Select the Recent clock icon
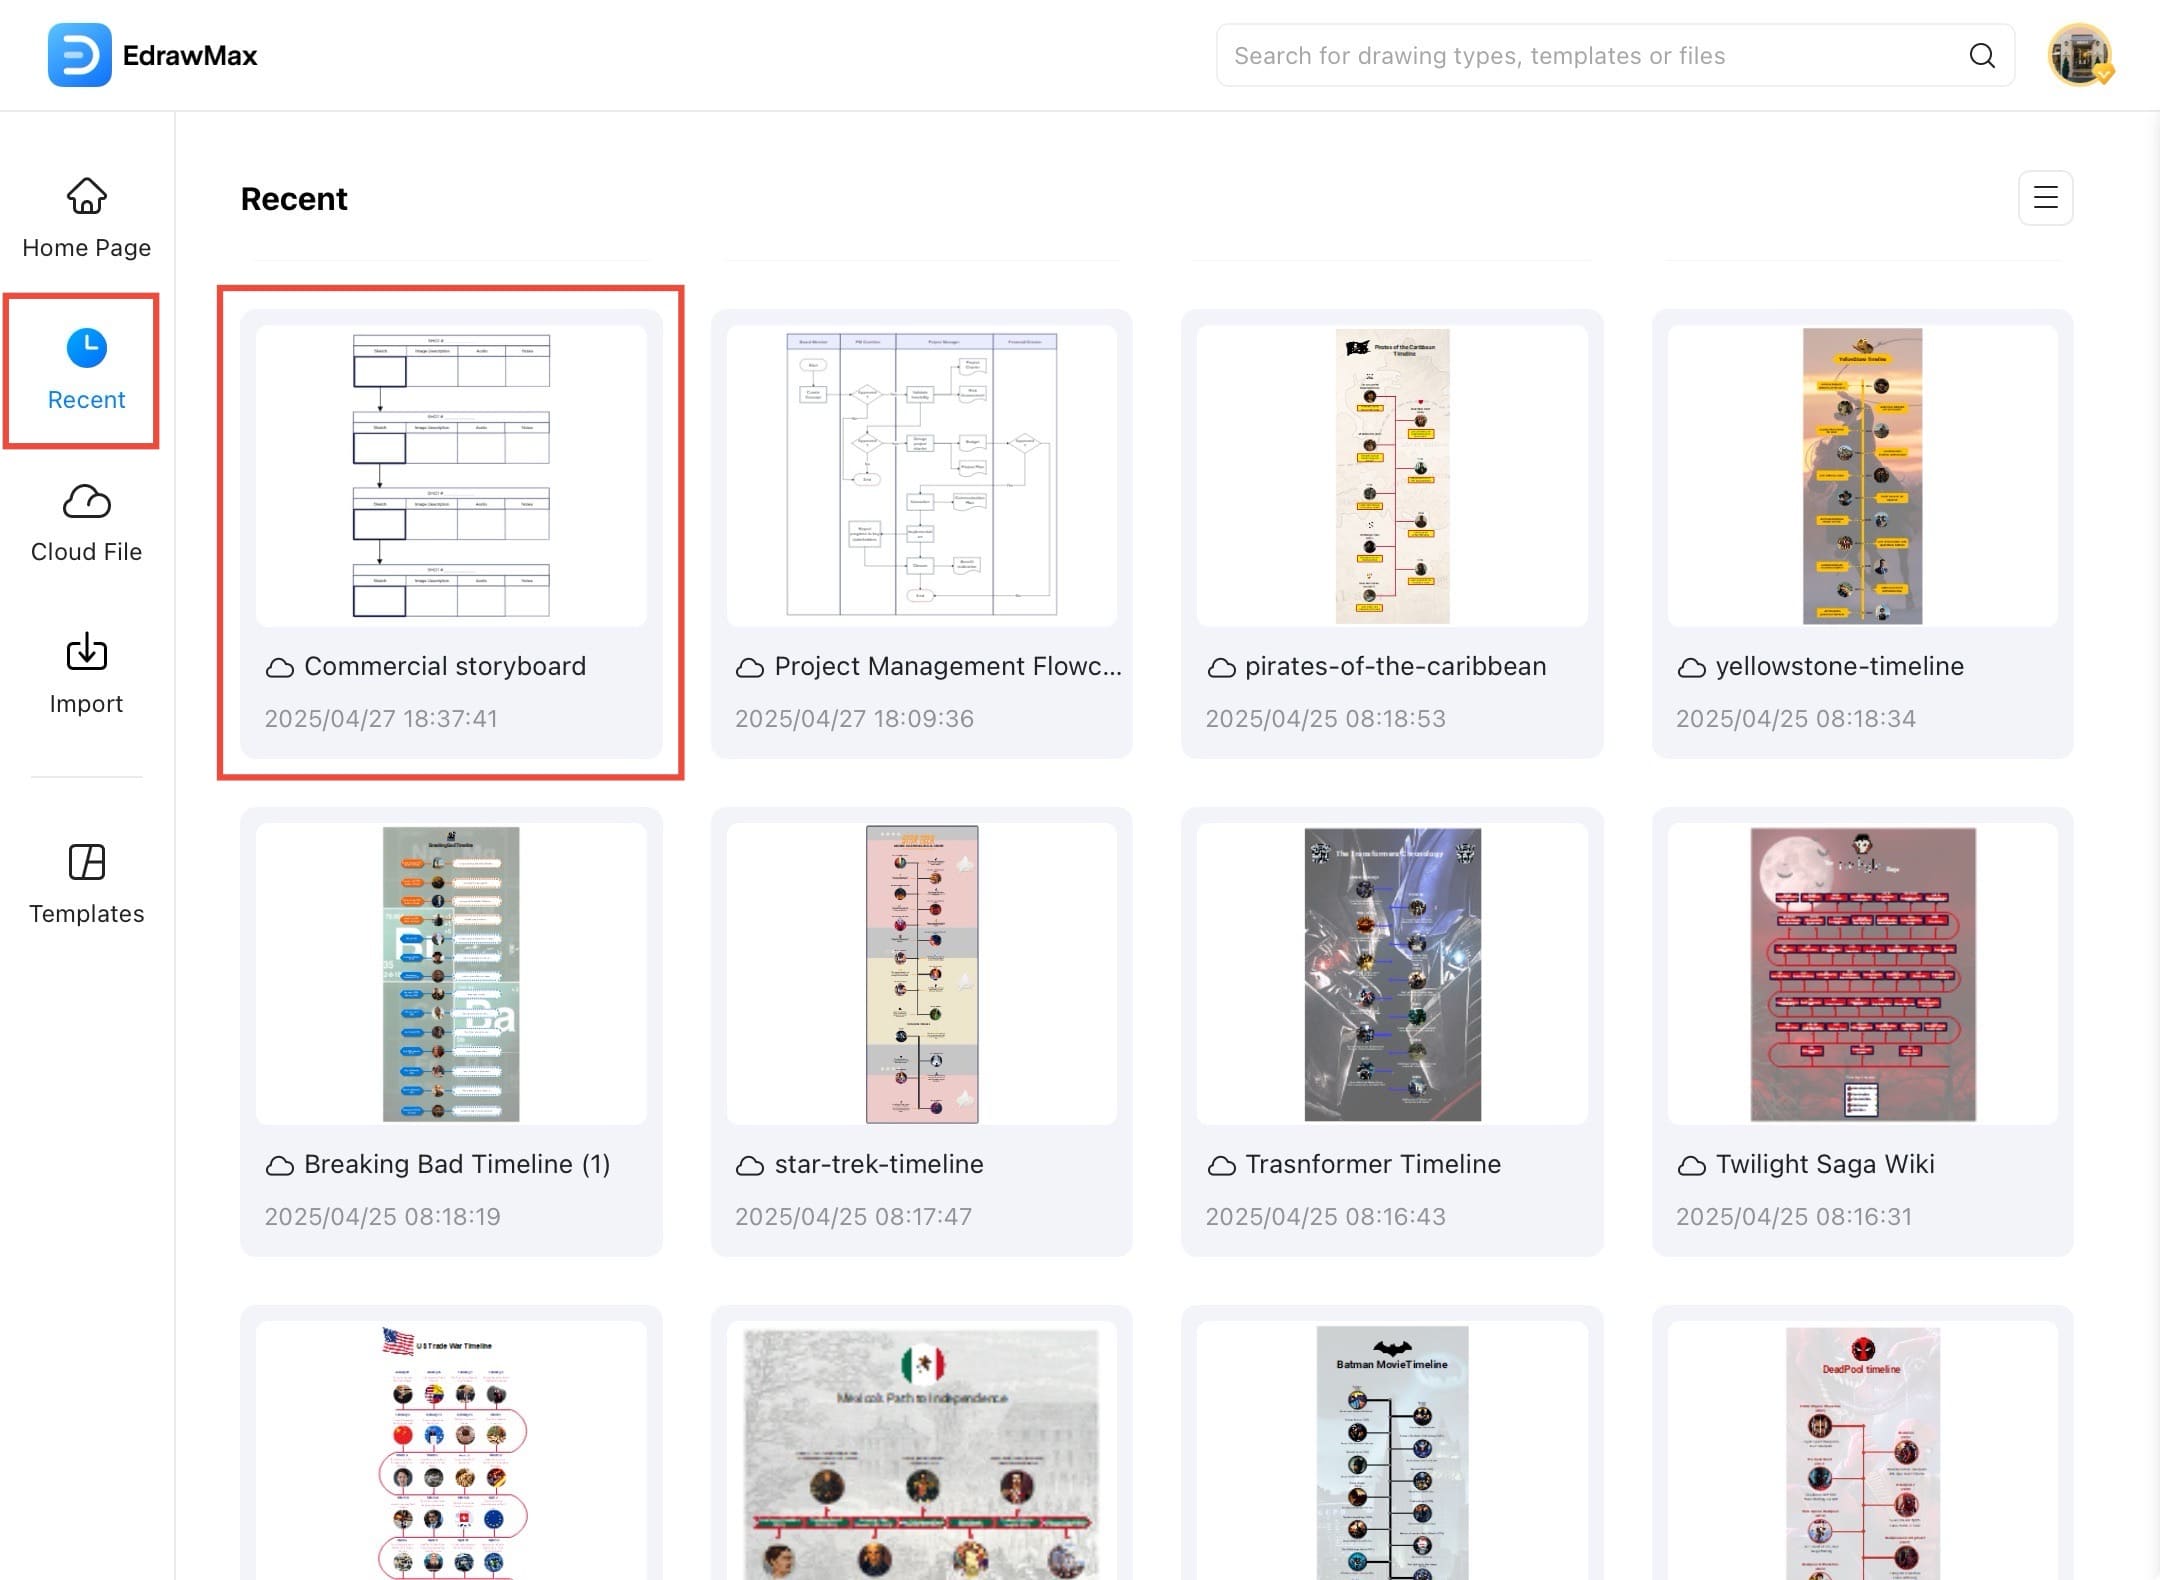 tap(86, 348)
